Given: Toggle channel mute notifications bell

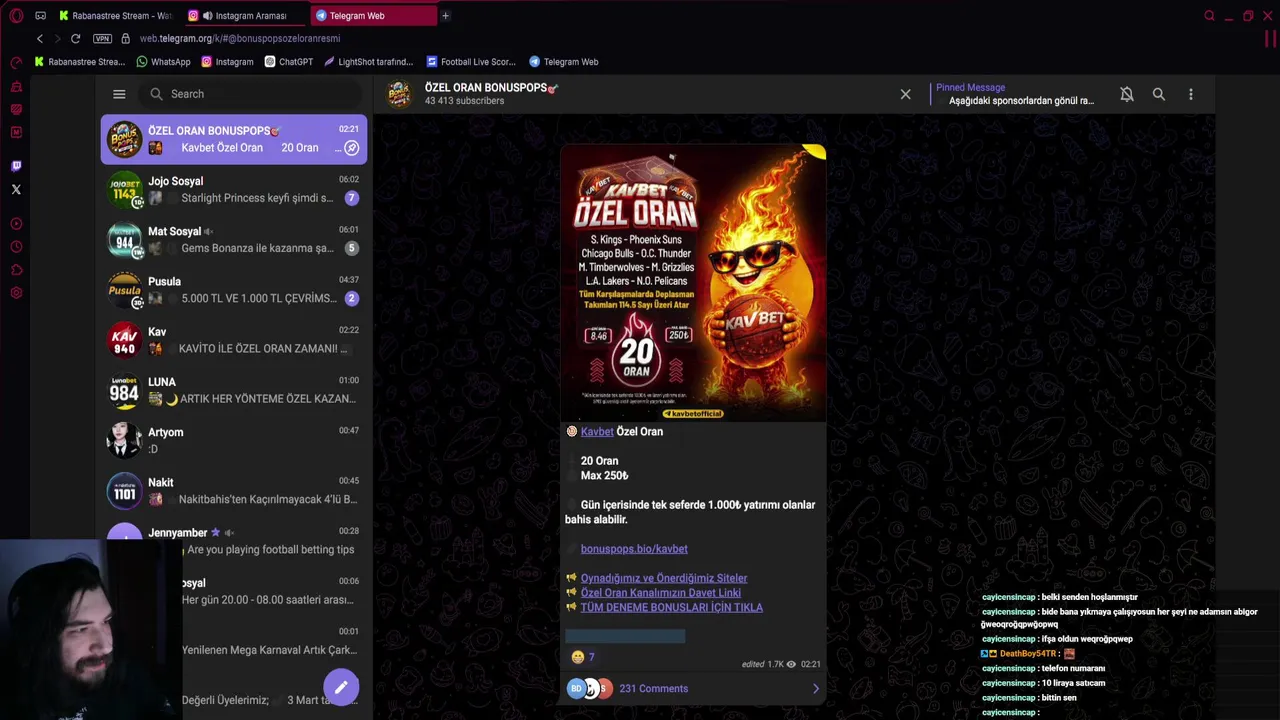Looking at the screenshot, I should pos(1127,94).
